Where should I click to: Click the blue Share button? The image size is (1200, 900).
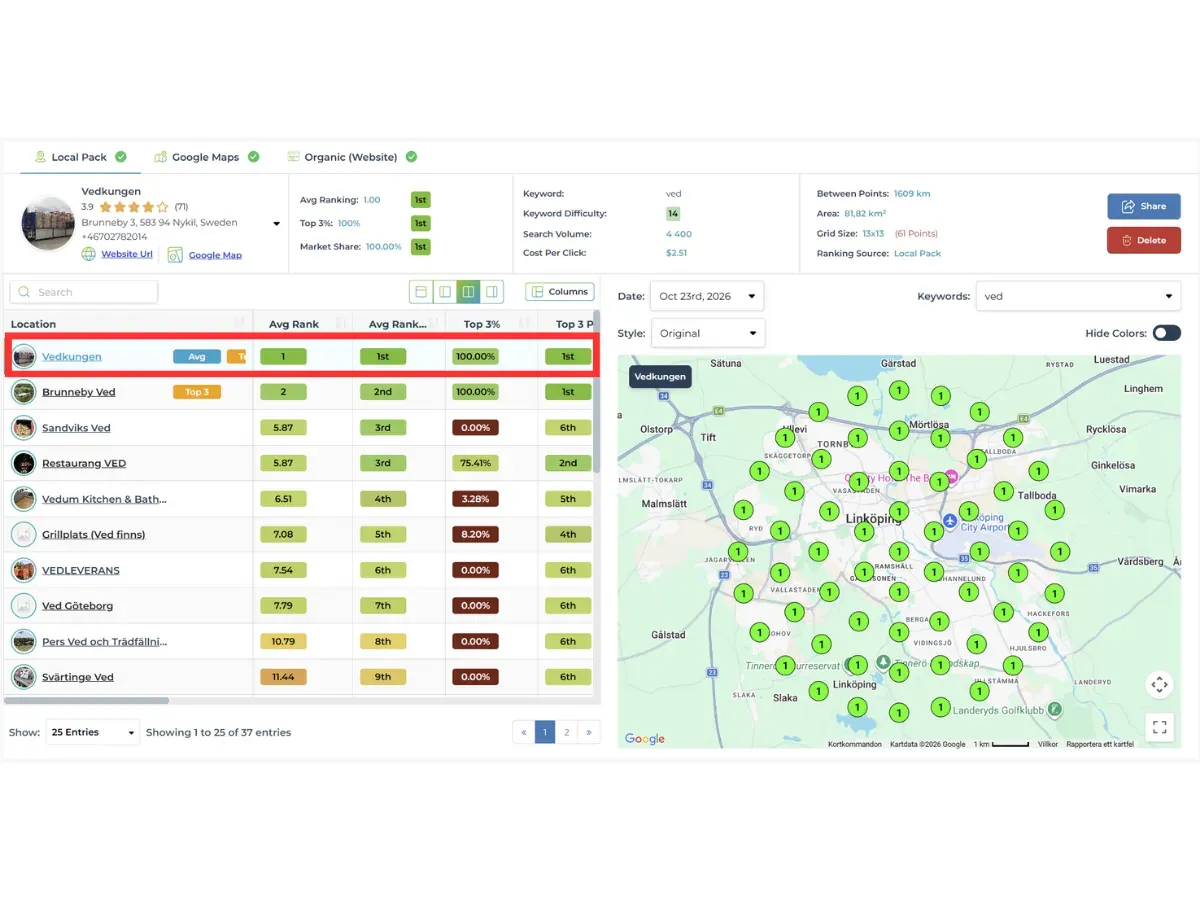(1144, 206)
